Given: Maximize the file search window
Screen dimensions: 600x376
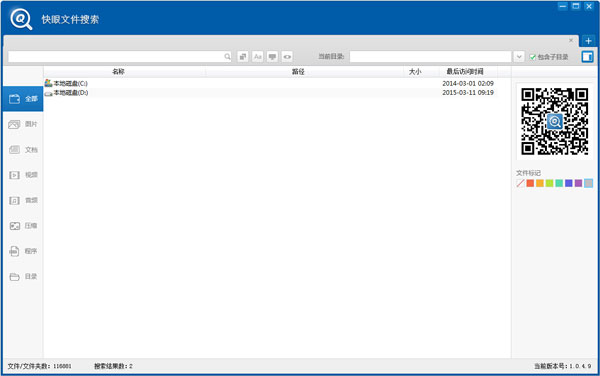Looking at the screenshot, I should pos(576,6).
